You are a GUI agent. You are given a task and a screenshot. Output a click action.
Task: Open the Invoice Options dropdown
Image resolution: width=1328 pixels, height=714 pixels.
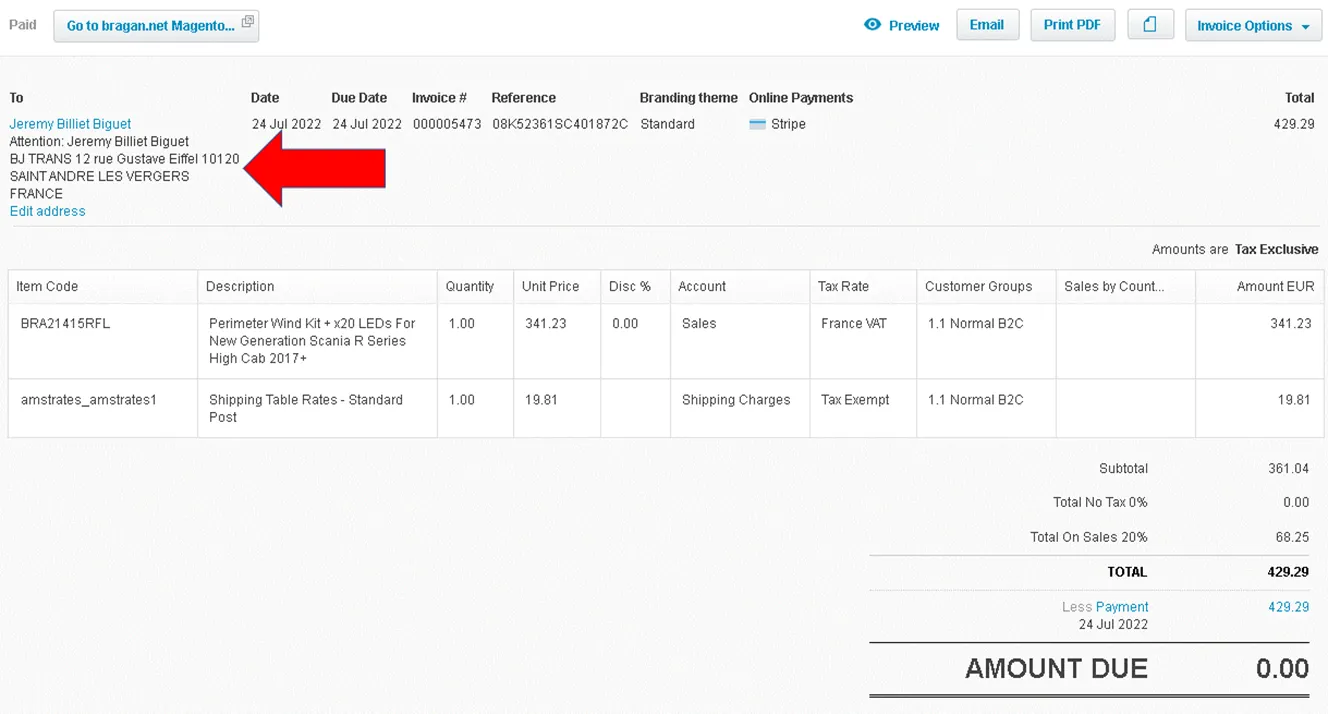coord(1254,26)
